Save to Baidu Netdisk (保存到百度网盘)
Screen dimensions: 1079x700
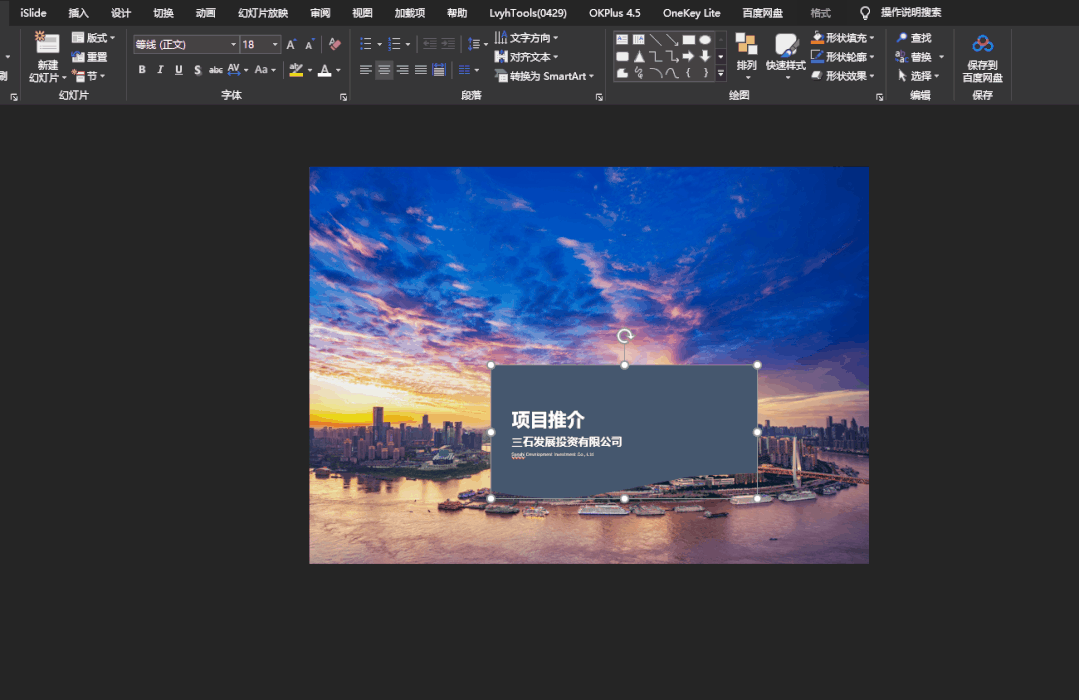click(x=982, y=59)
